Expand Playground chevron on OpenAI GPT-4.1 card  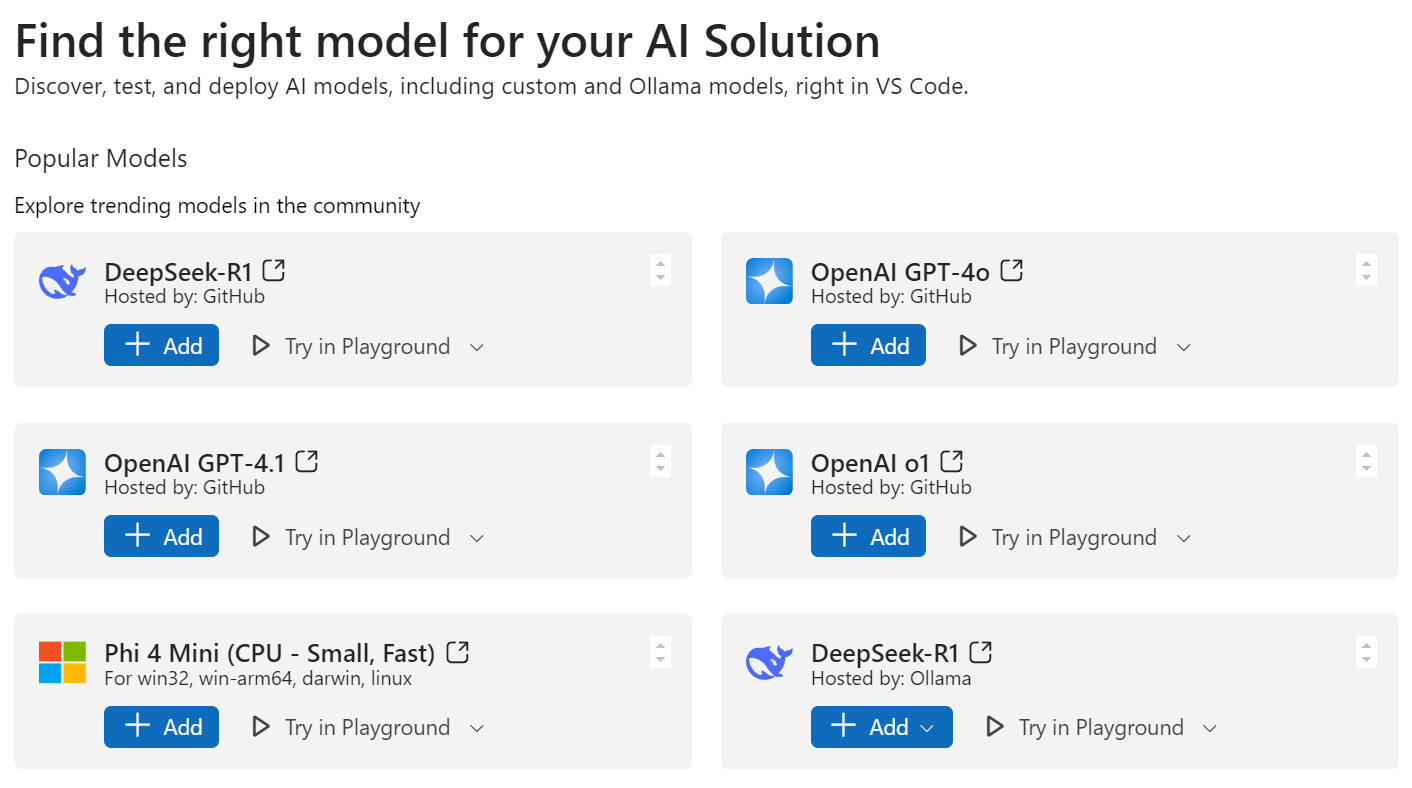[x=477, y=538]
